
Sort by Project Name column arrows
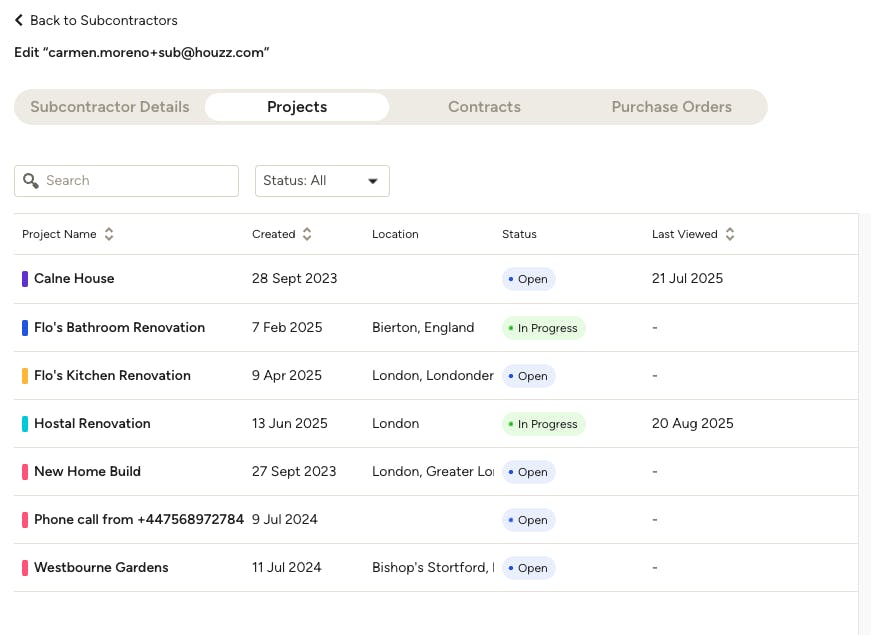109,234
